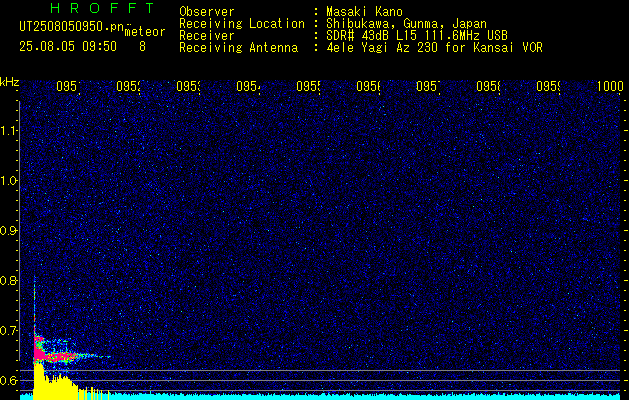
Task: Click the meteor count value 8
Action: (x=142, y=47)
